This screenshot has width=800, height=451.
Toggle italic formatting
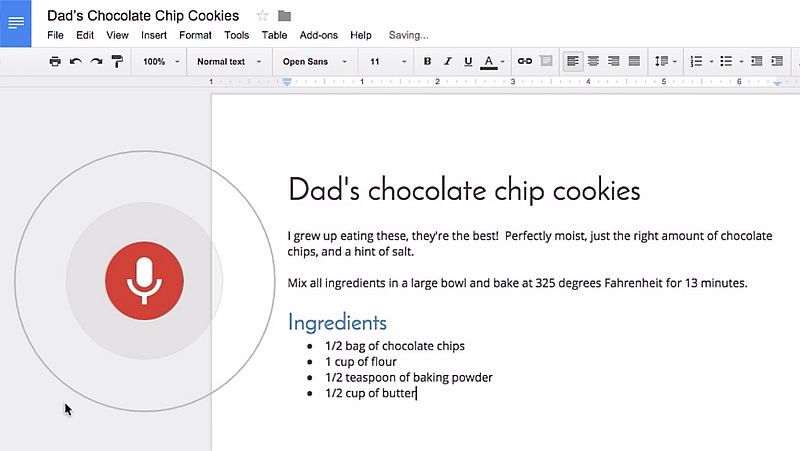pos(447,61)
